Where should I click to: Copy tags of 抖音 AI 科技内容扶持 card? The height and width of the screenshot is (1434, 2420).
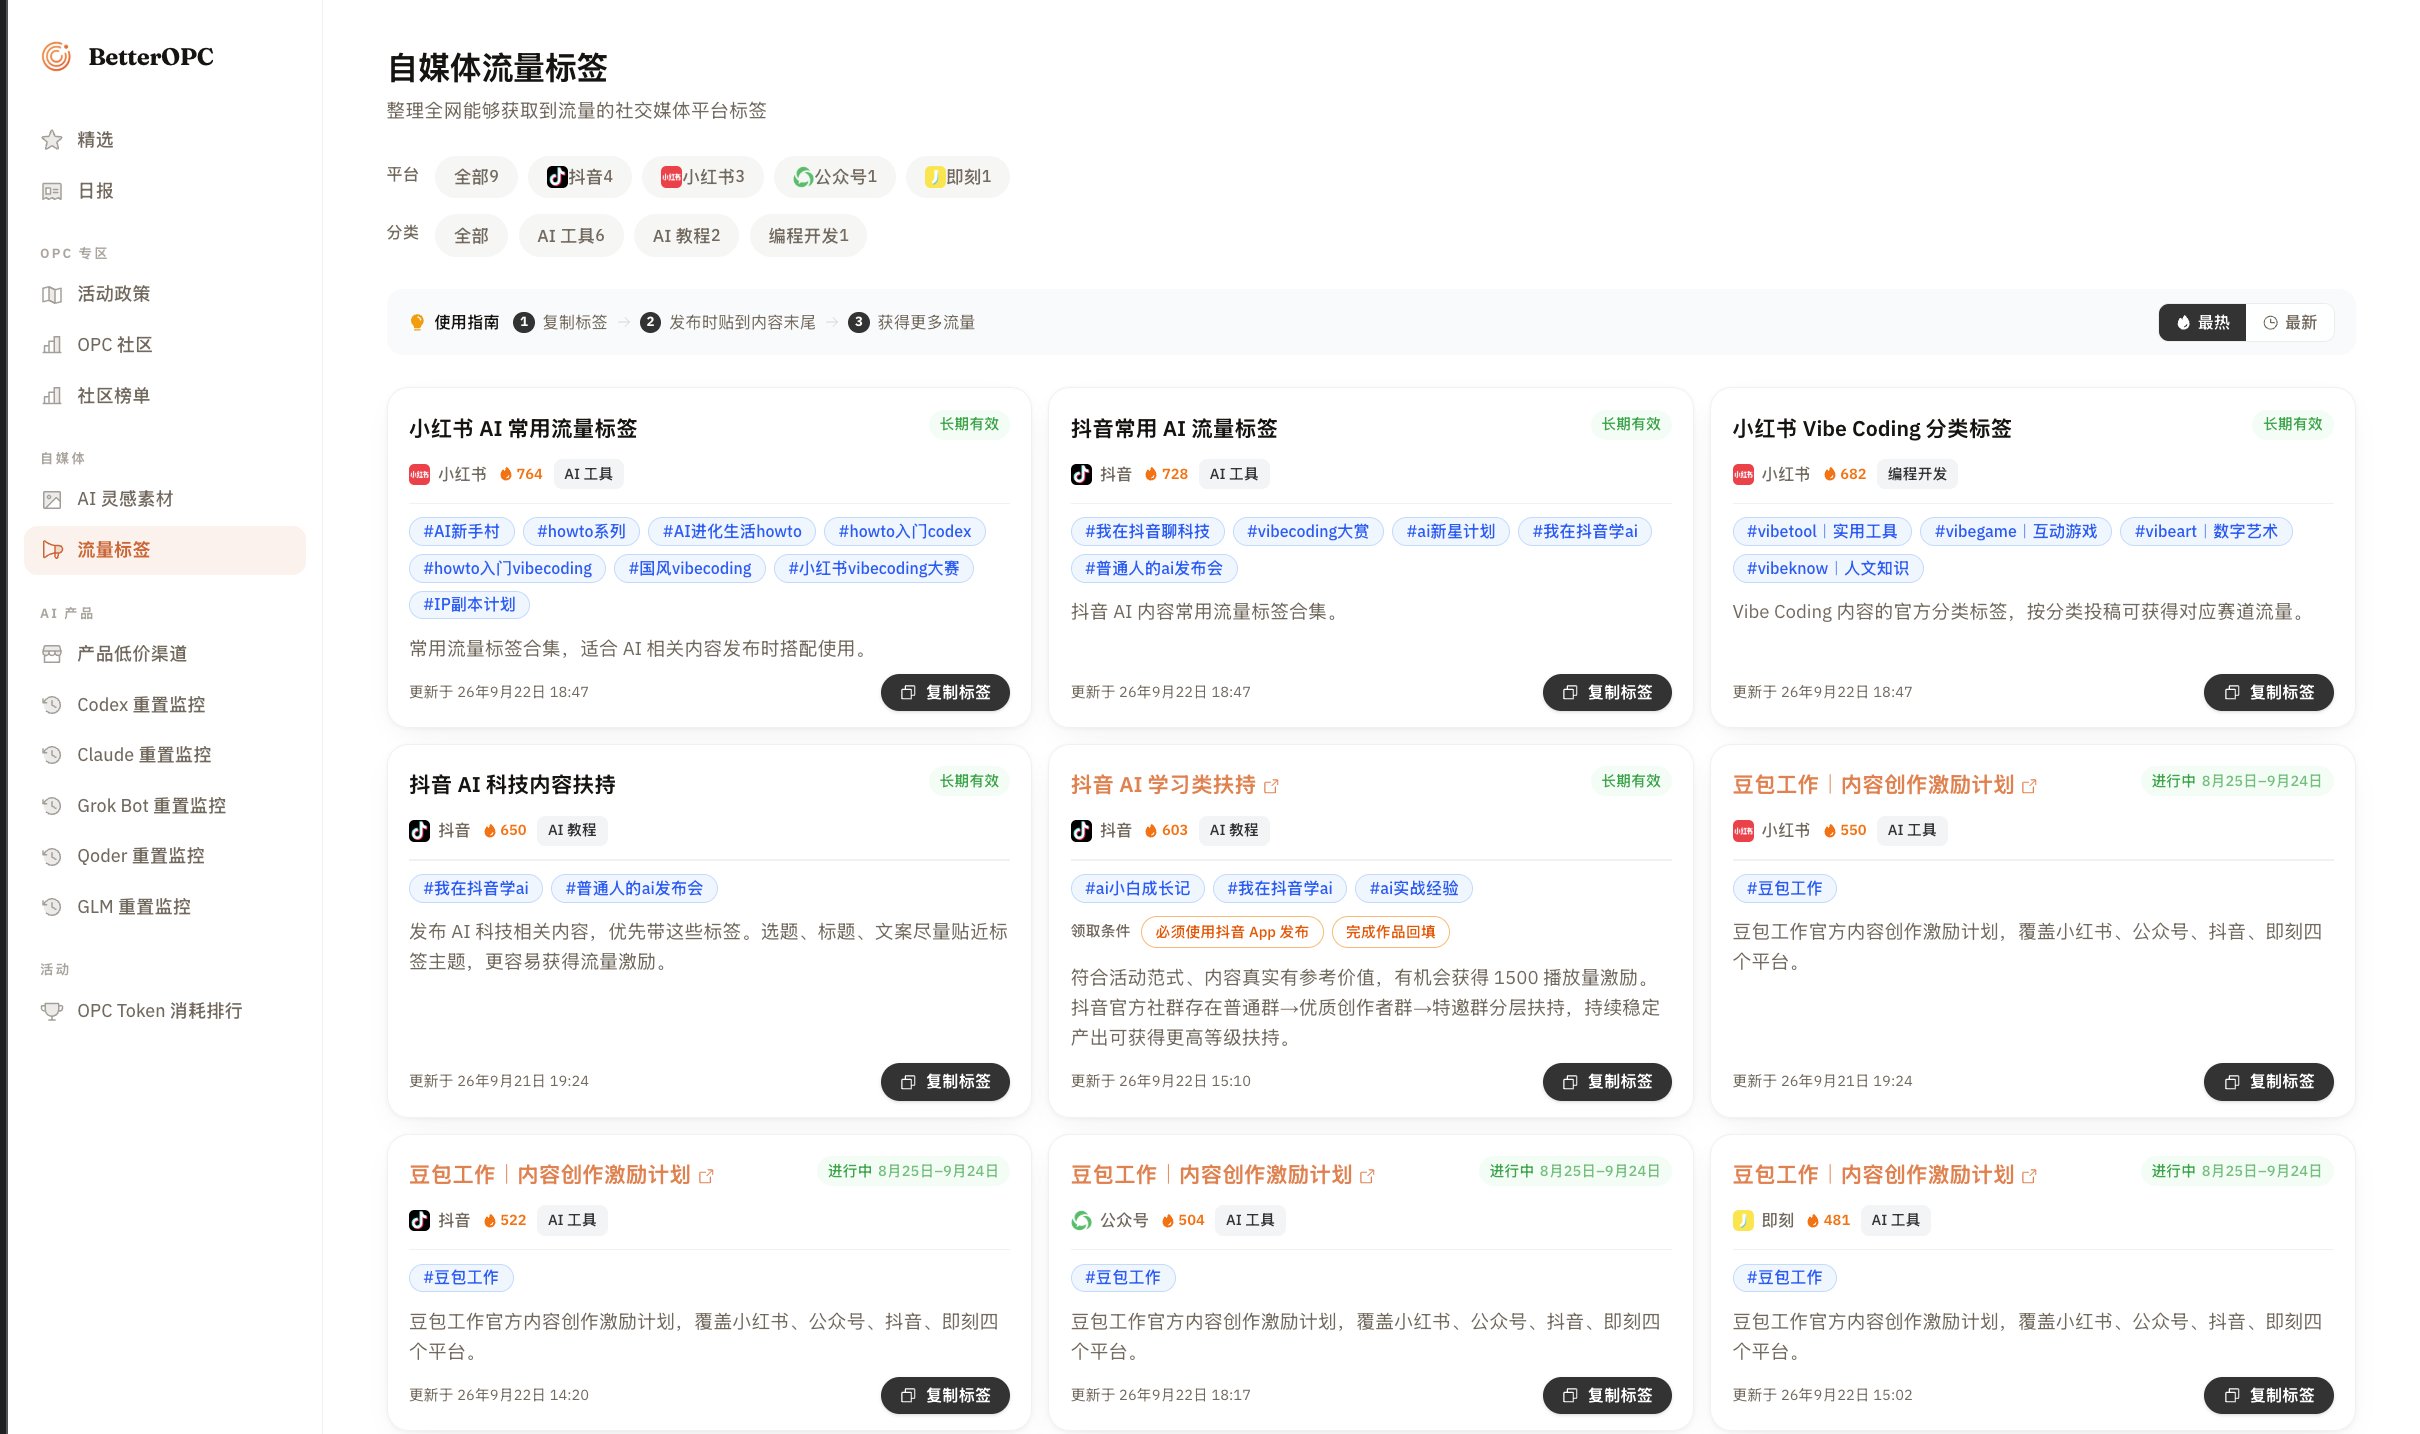945,1081
